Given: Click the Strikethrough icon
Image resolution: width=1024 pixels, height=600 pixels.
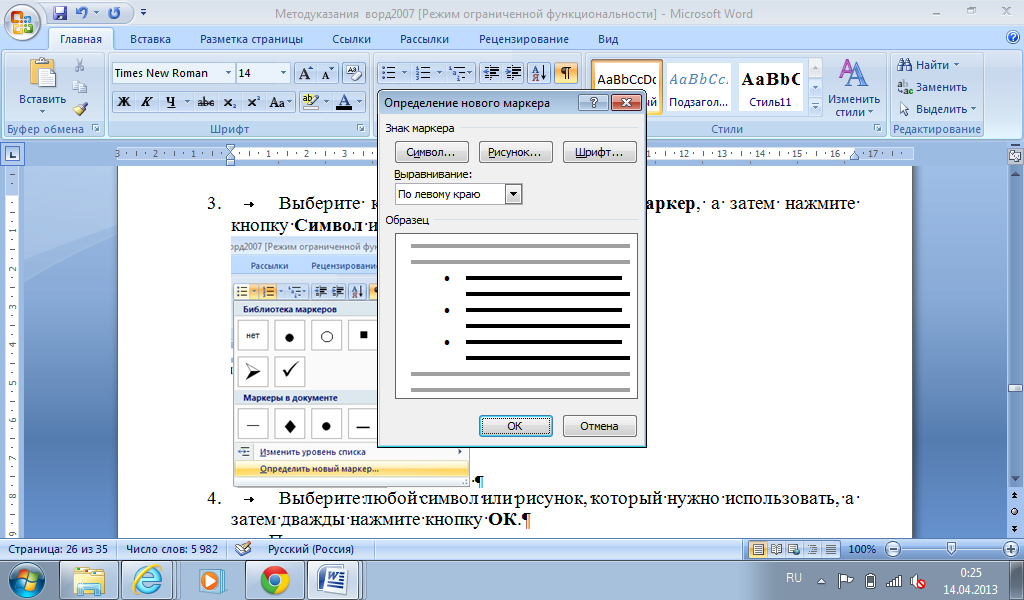Looking at the screenshot, I should (206, 102).
